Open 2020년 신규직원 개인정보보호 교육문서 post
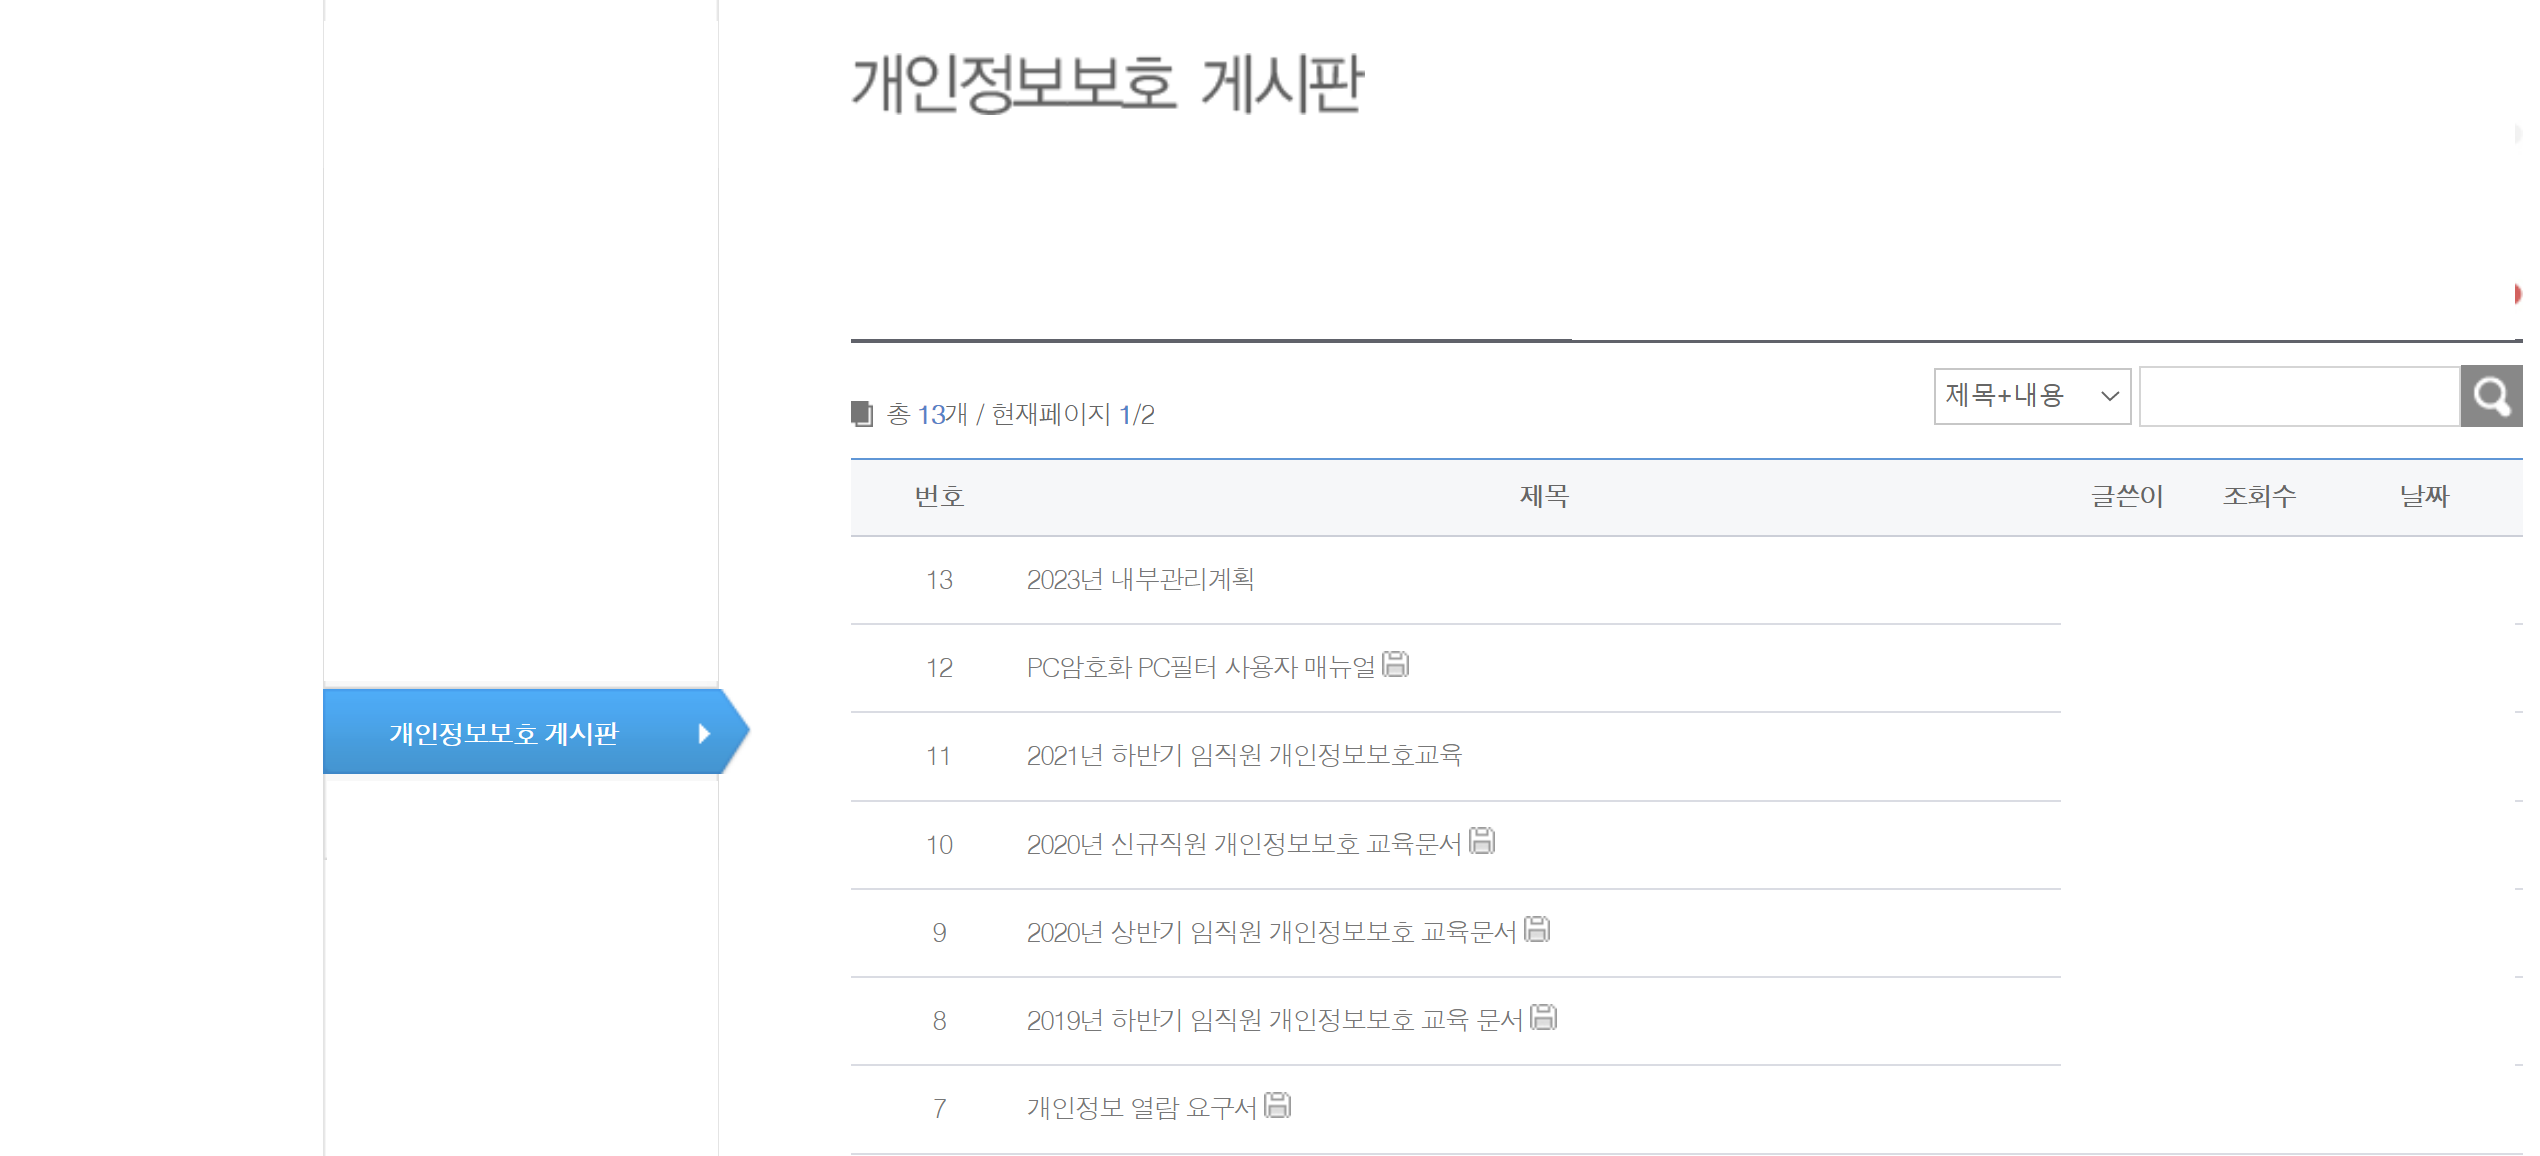2540x1156 pixels. pos(1243,844)
